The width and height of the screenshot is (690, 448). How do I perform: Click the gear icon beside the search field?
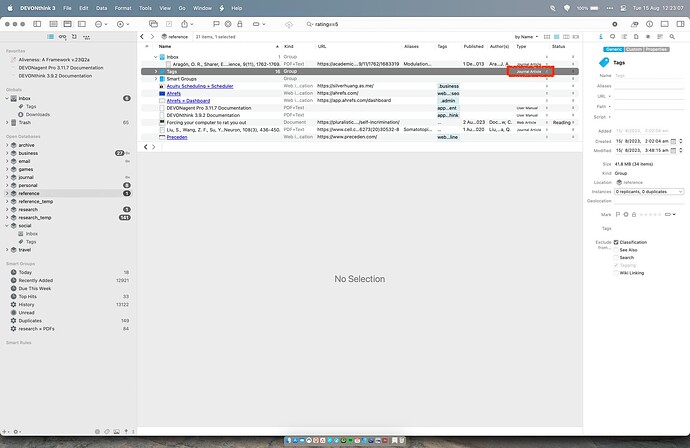point(615,24)
